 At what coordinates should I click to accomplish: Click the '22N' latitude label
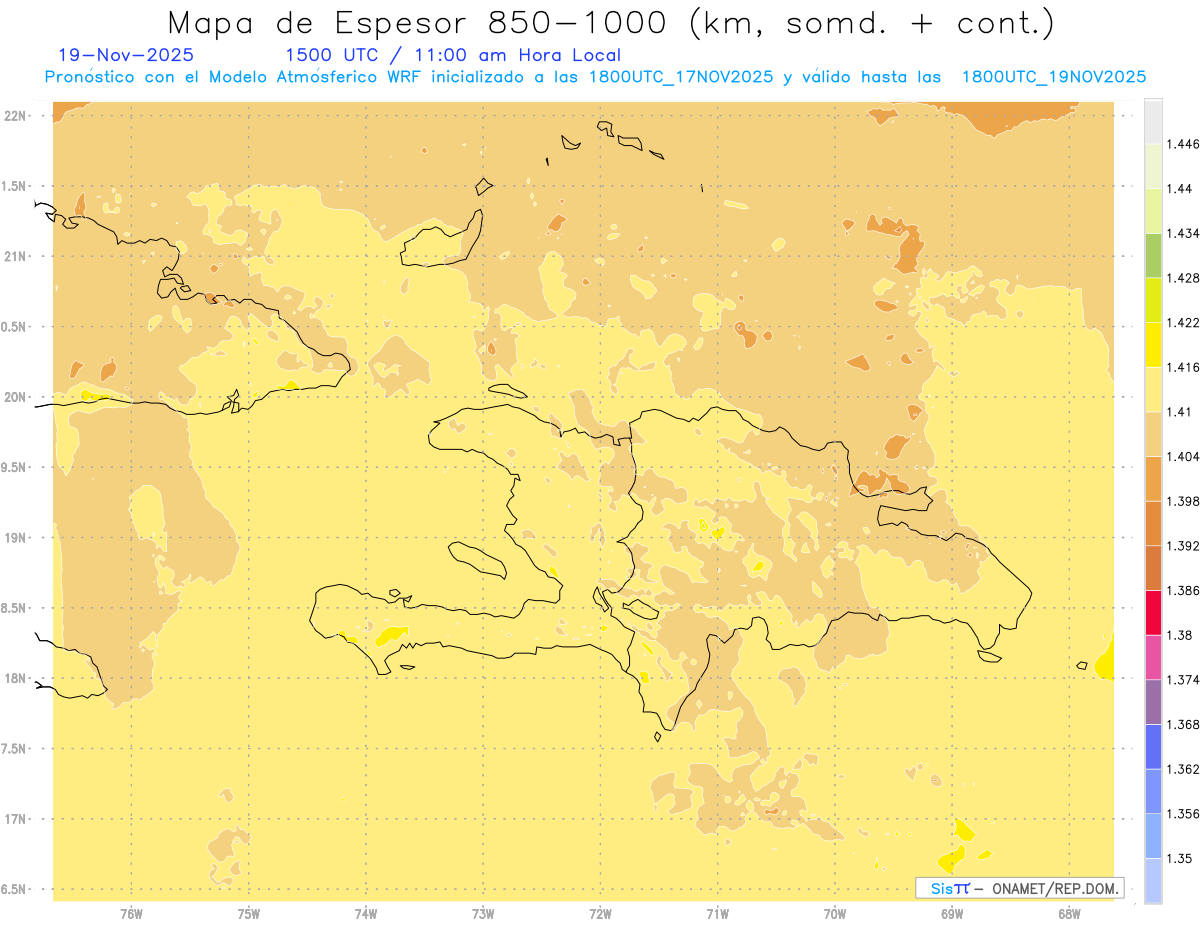[x=15, y=116]
